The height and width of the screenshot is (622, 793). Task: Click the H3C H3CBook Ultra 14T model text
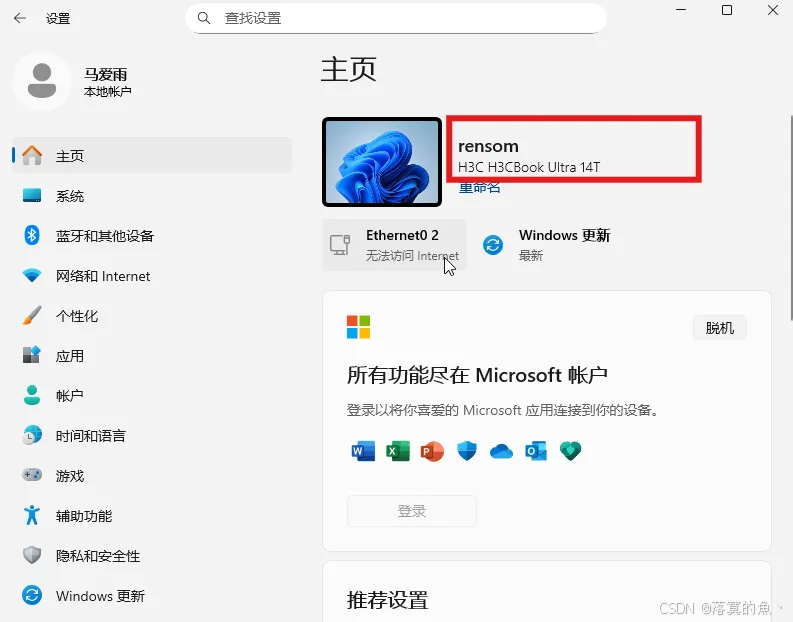coord(529,167)
